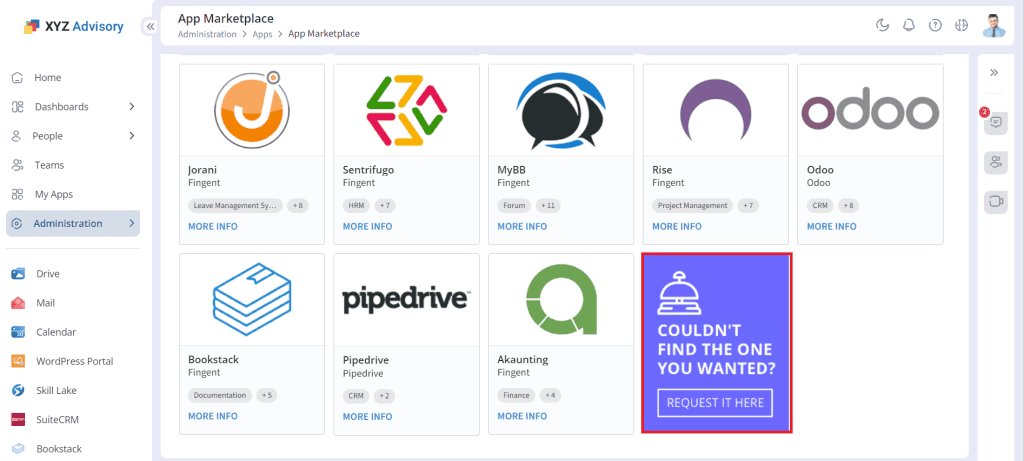
Task: Click the Odoo logo thumbnail
Action: point(871,110)
